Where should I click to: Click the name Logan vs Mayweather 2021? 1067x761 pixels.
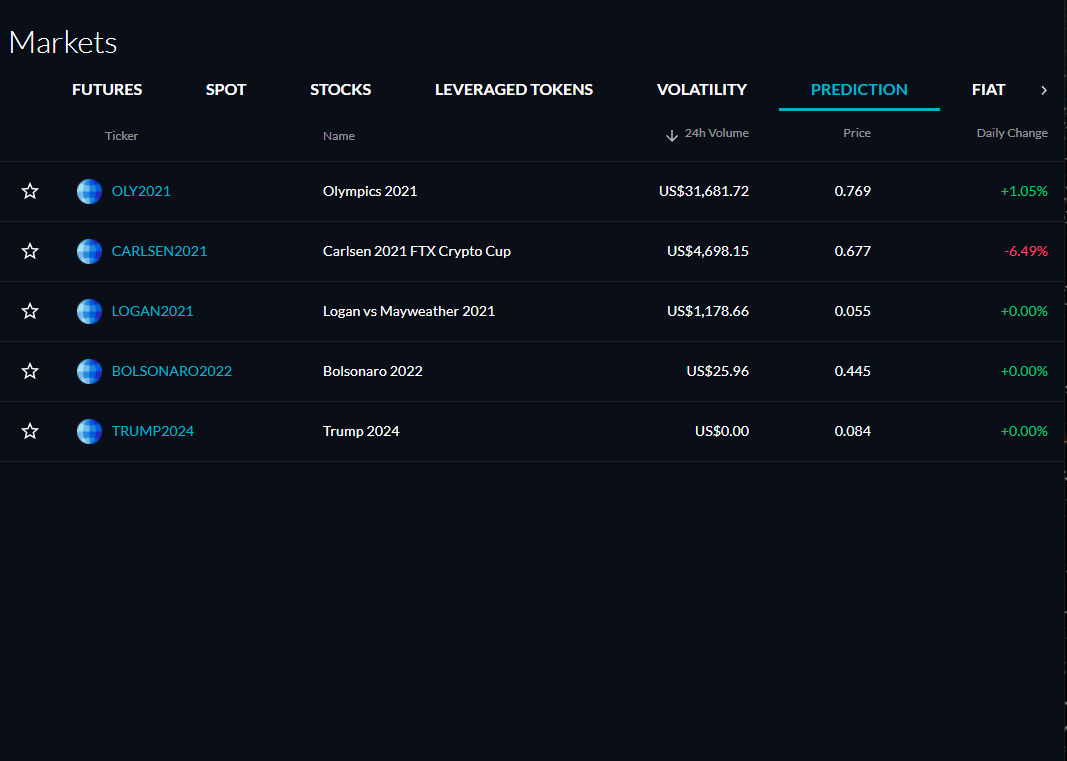409,311
